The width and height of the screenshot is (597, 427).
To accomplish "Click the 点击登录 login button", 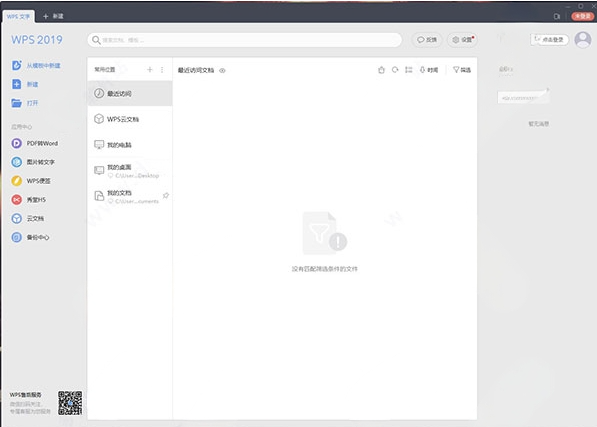I will pos(549,40).
